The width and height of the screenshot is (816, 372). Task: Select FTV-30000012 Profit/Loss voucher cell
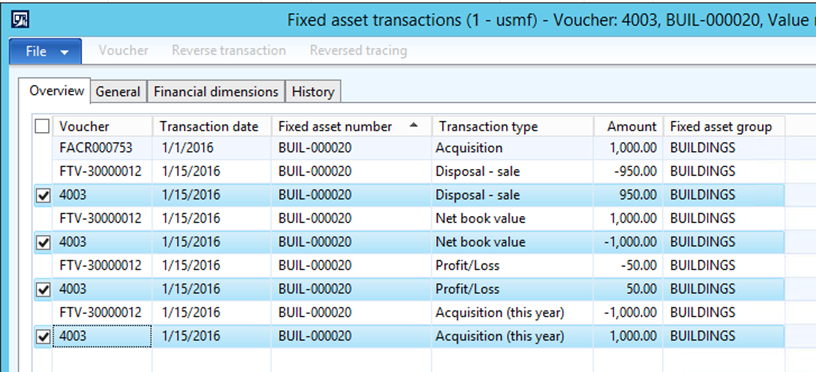tap(103, 265)
